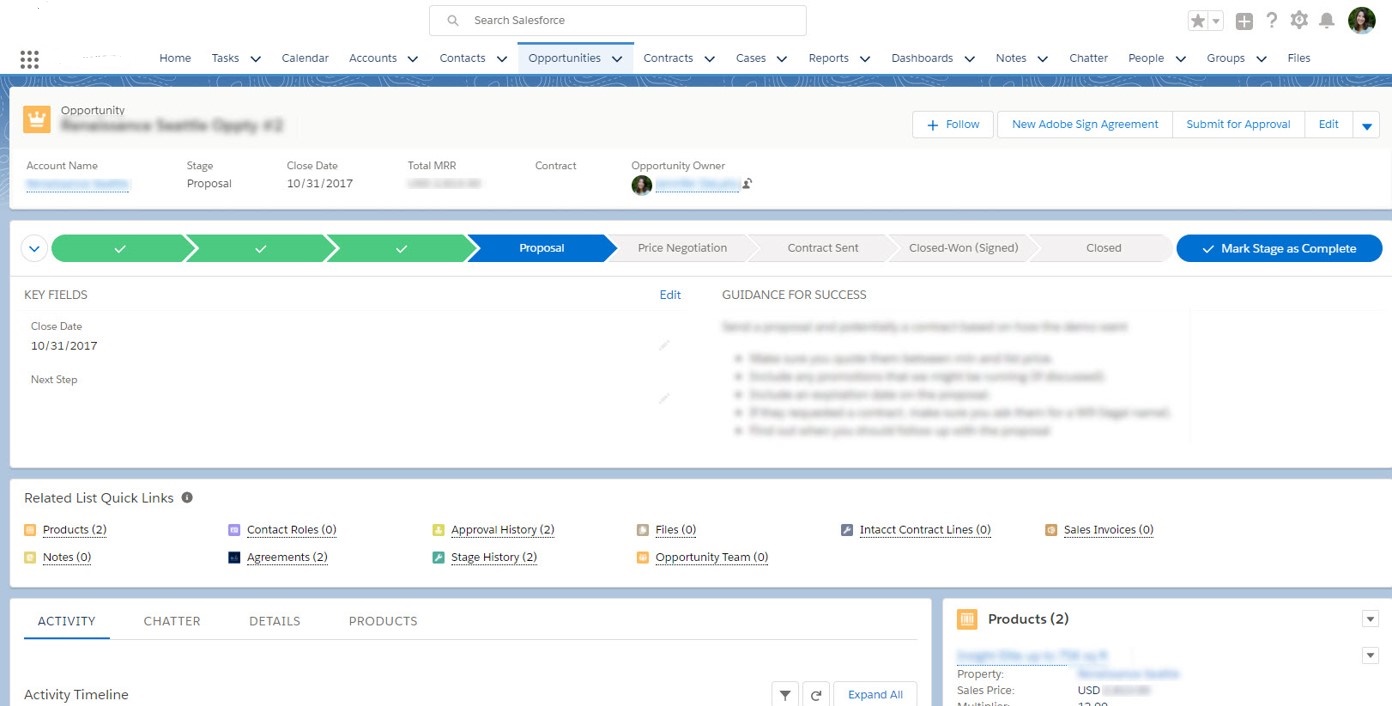Open the Contracts tab dropdown arrow
Image resolution: width=1392 pixels, height=706 pixels.
tap(710, 59)
